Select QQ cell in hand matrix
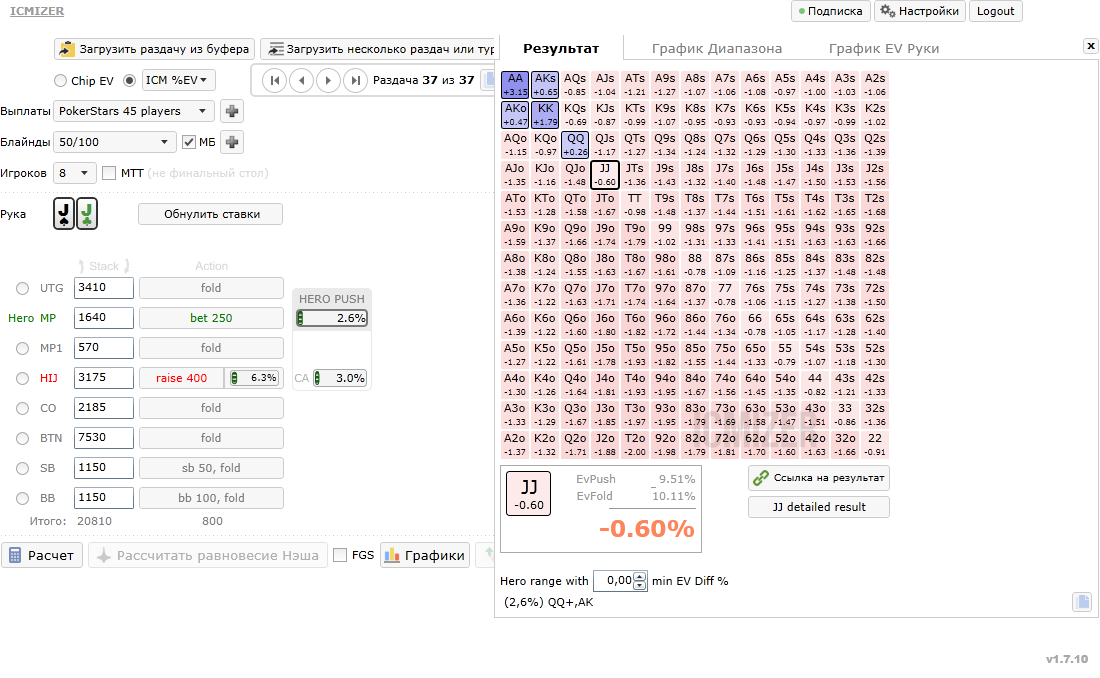This screenshot has width=1100, height=678. [575, 145]
